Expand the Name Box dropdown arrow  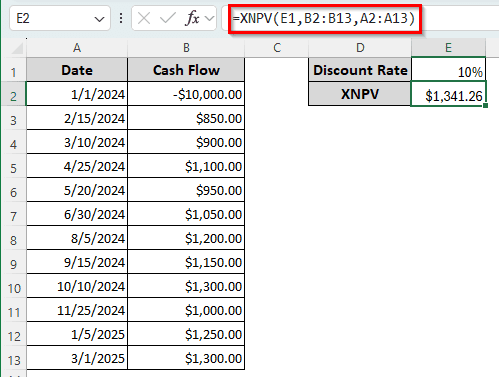(99, 19)
